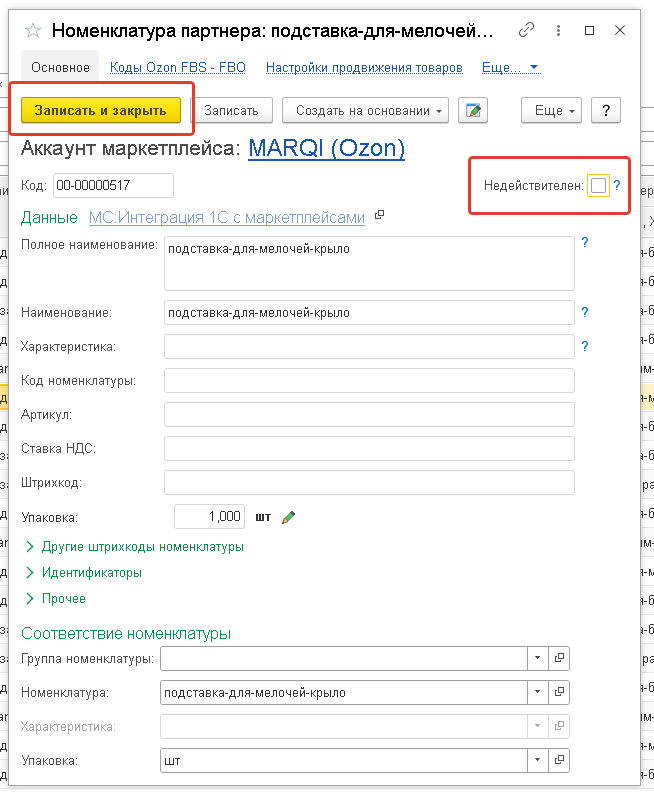Open external link icon next to МС:Интеграция
Screen dimensions: 654x797
[x=379, y=215]
